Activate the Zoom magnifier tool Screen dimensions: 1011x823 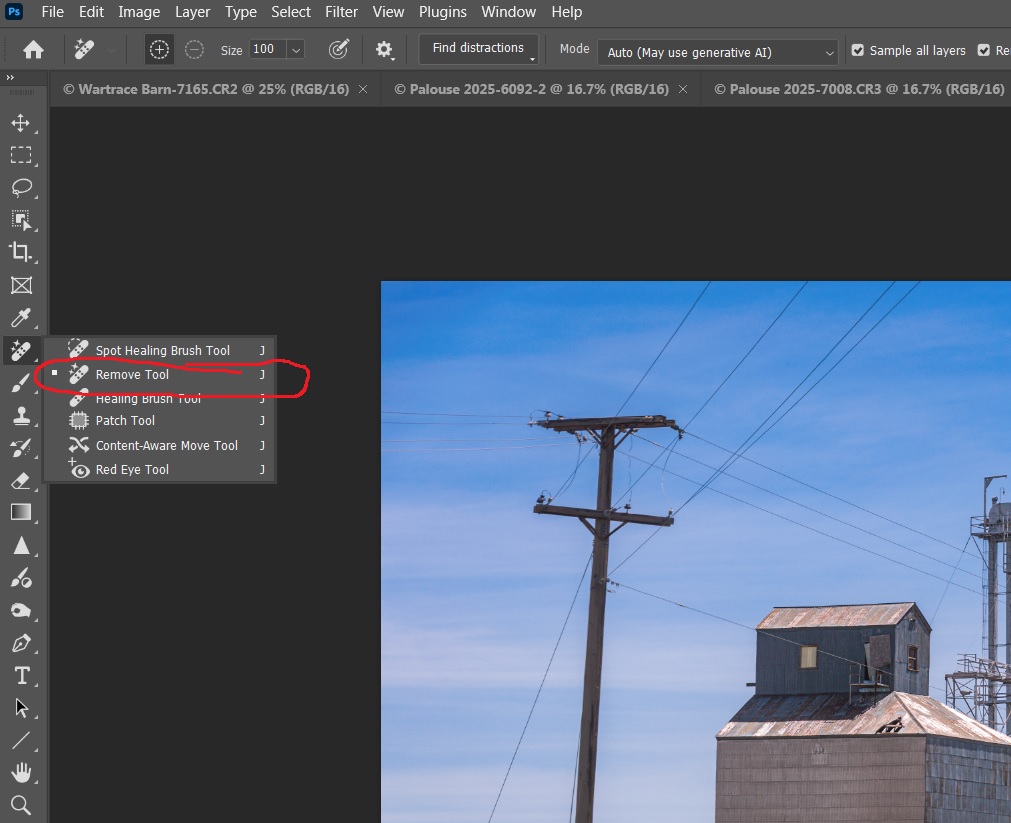pos(20,804)
